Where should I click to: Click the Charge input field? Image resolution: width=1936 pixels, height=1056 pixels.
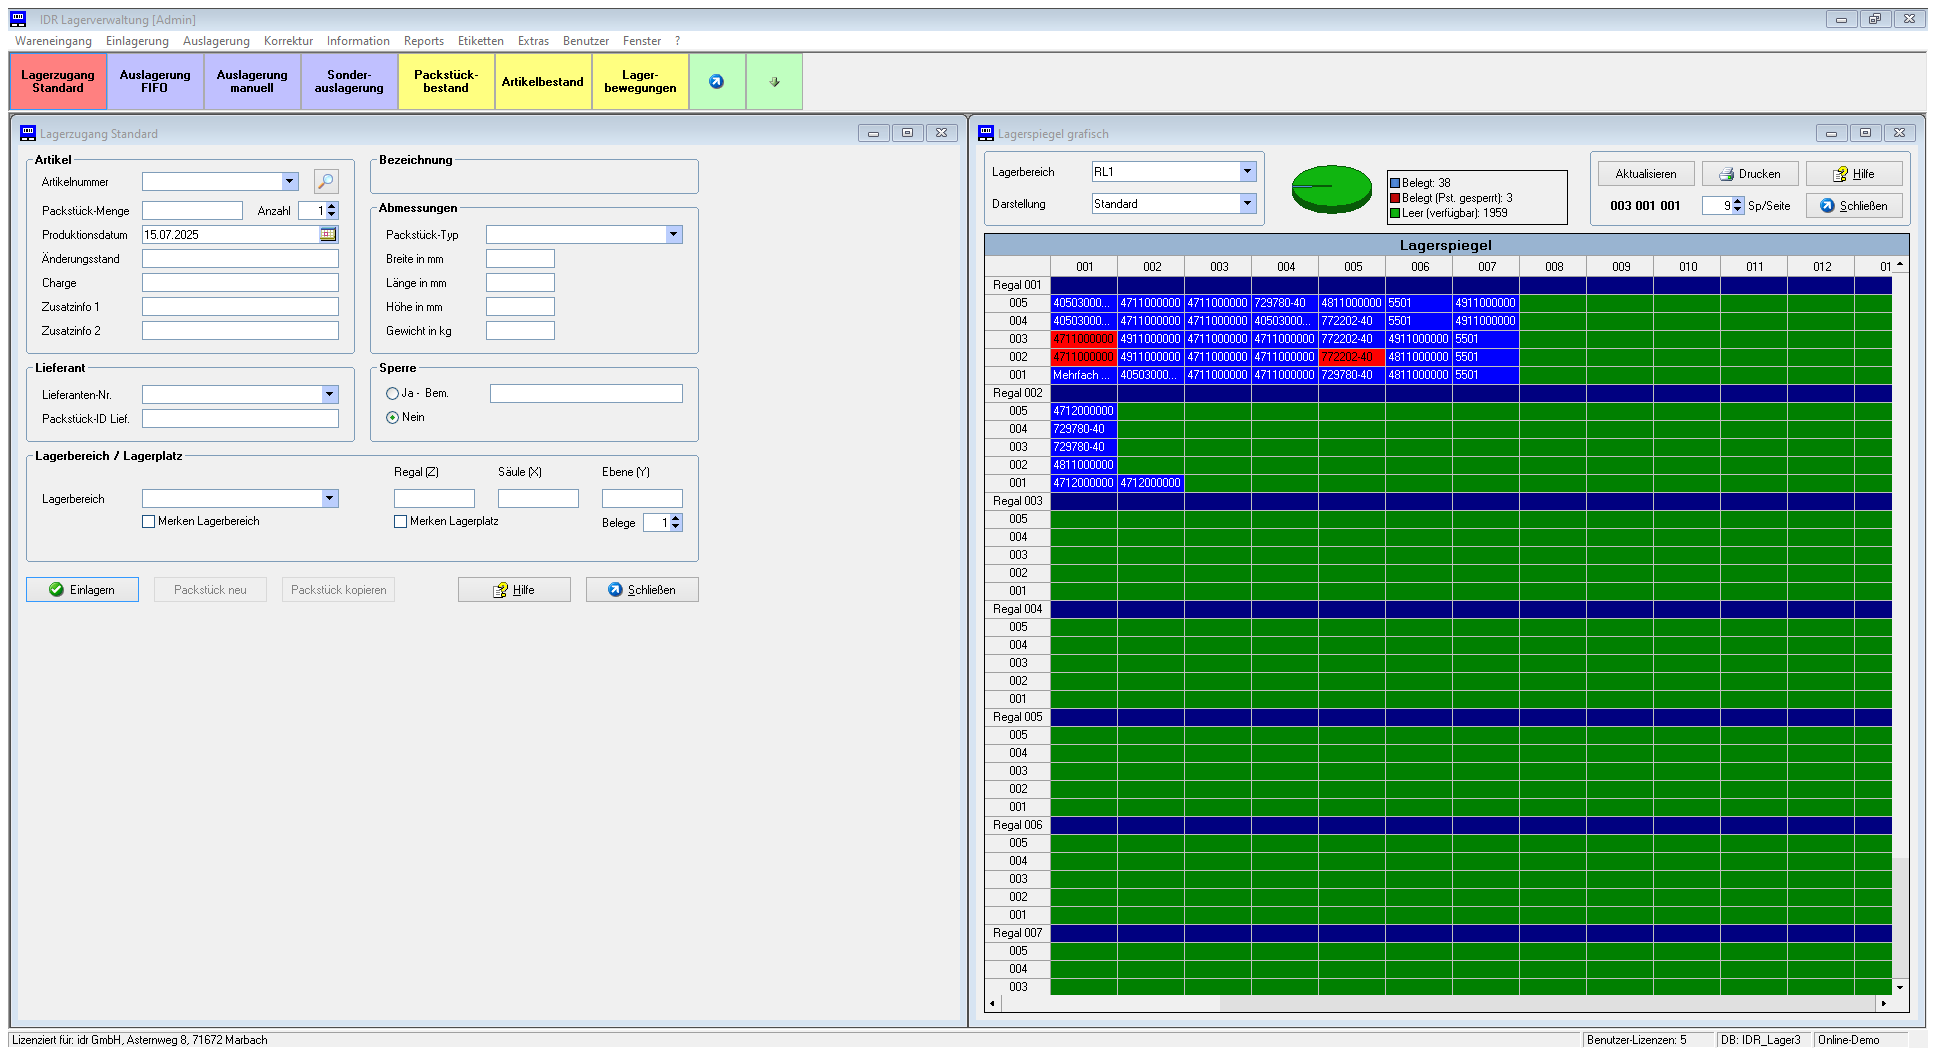click(240, 283)
